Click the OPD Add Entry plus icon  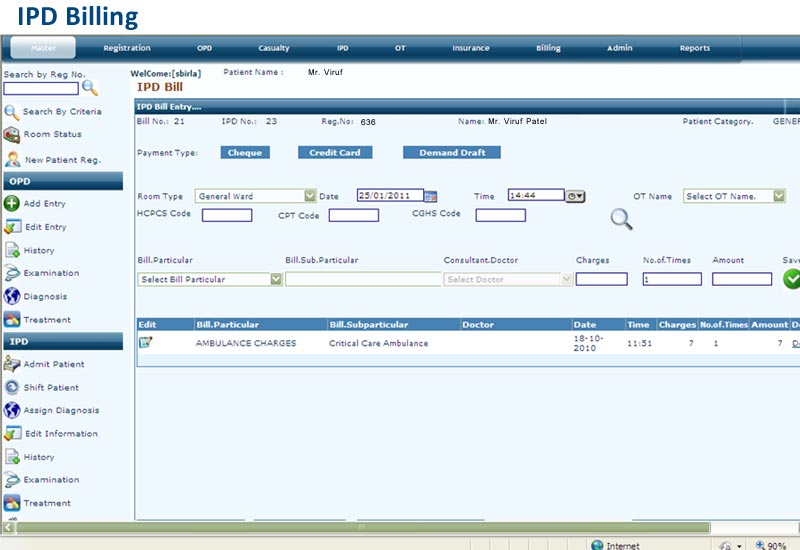pyautogui.click(x=12, y=203)
